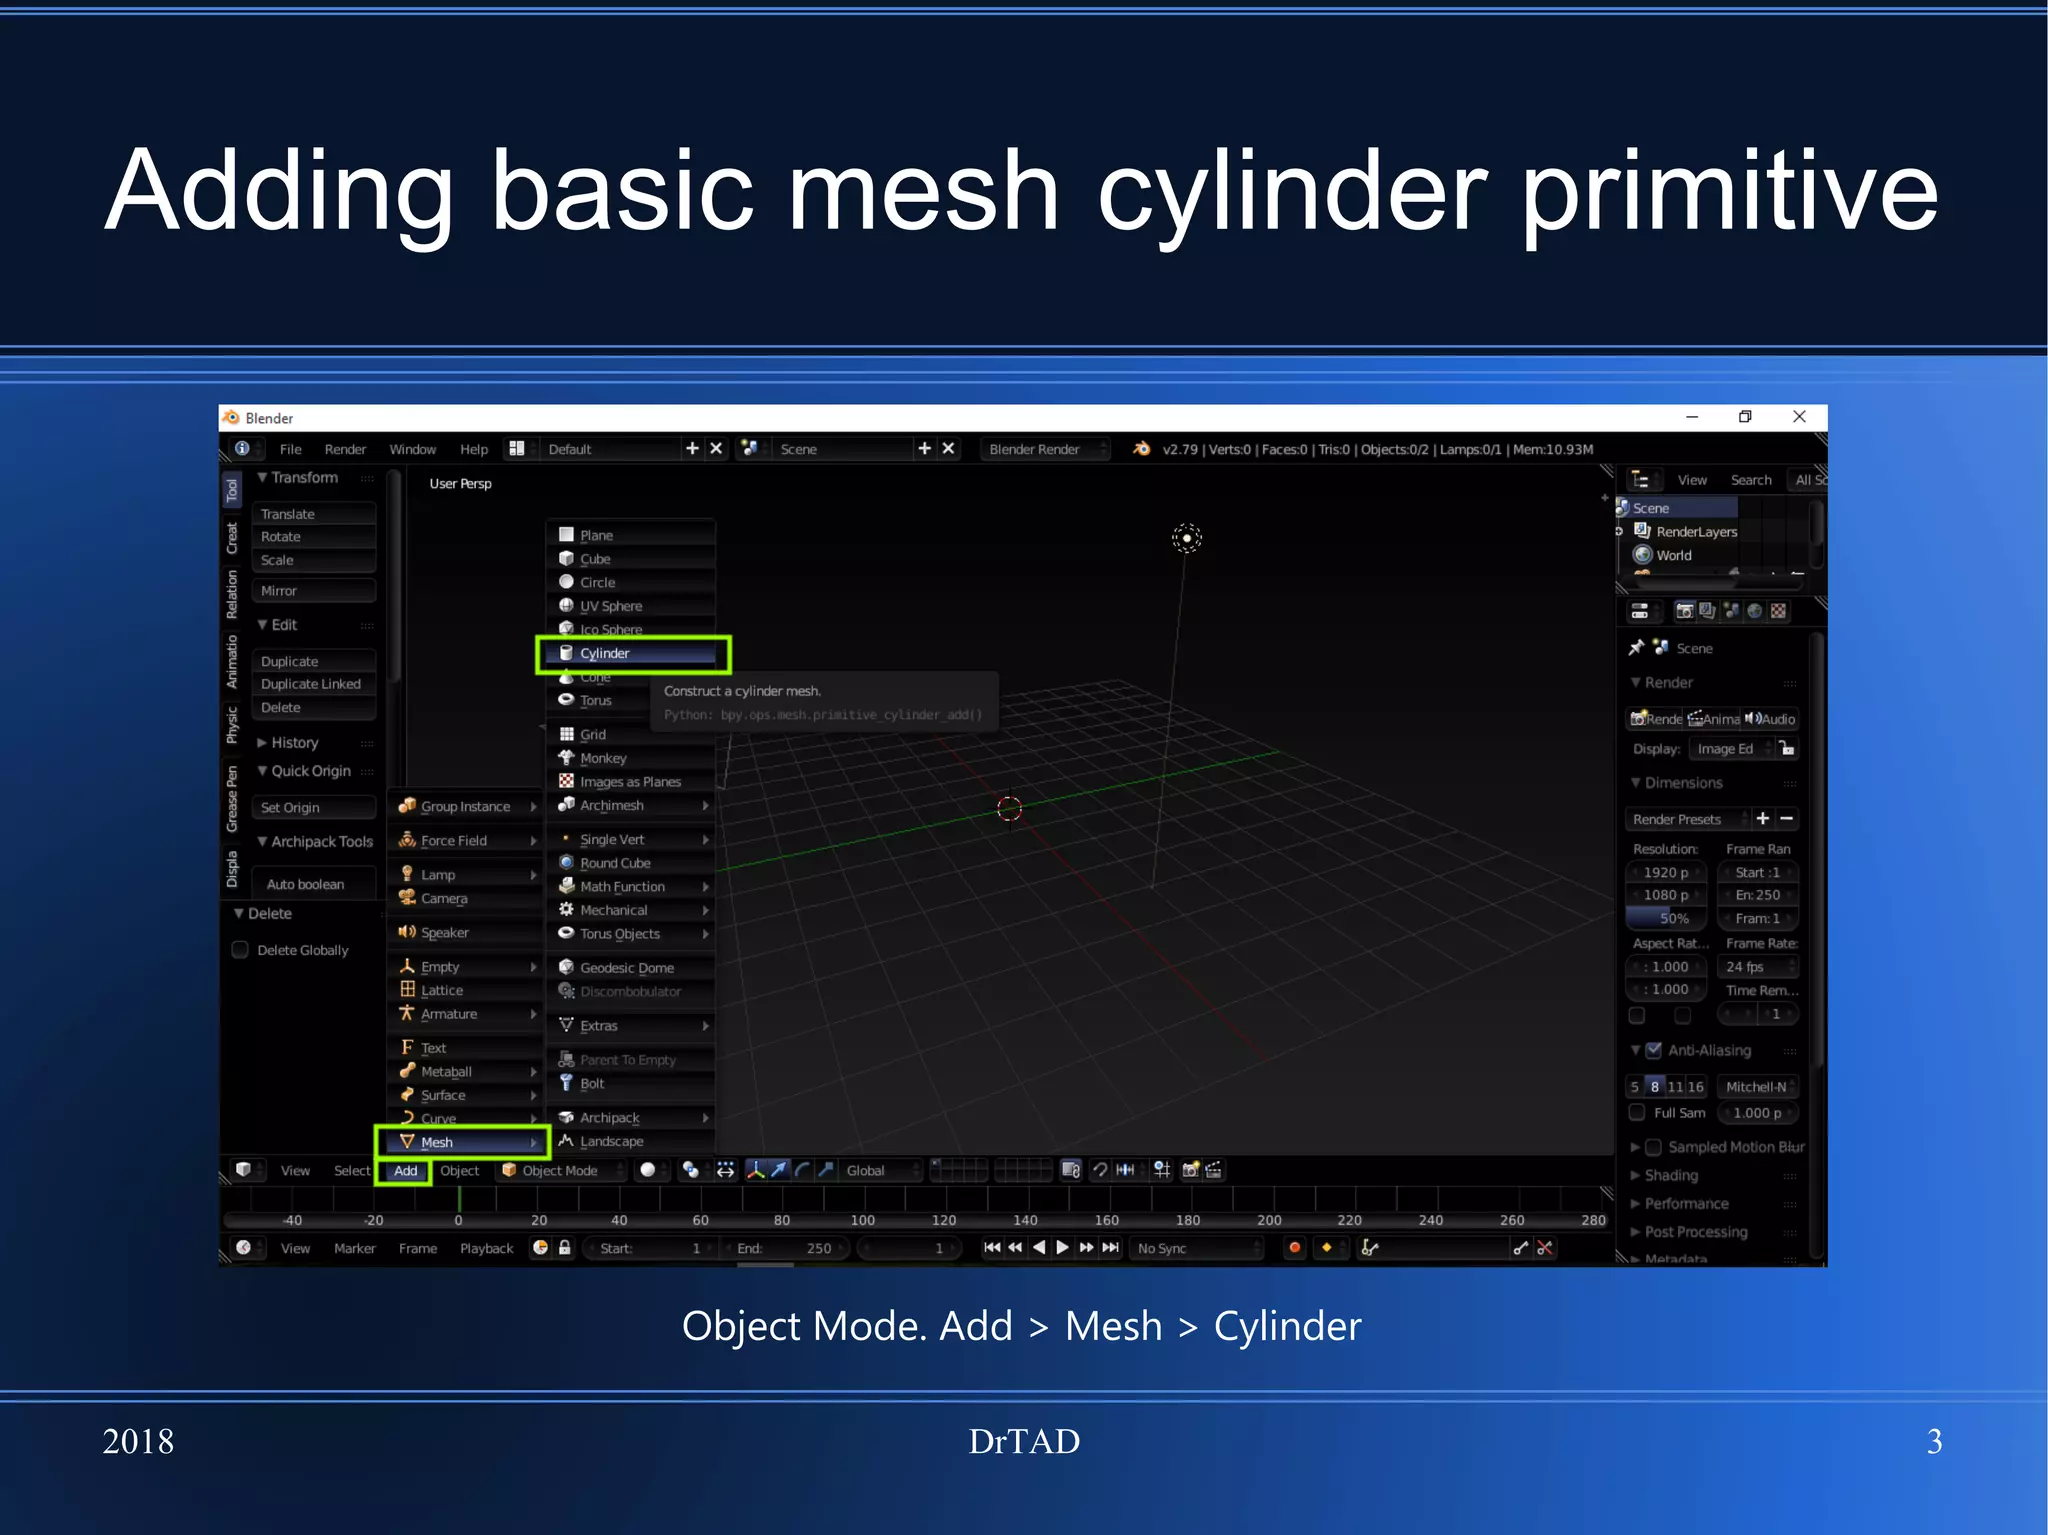Screen dimensions: 2048x1535
Task: Toggle the Anti-Aliasing checkbox
Action: point(1654,1050)
